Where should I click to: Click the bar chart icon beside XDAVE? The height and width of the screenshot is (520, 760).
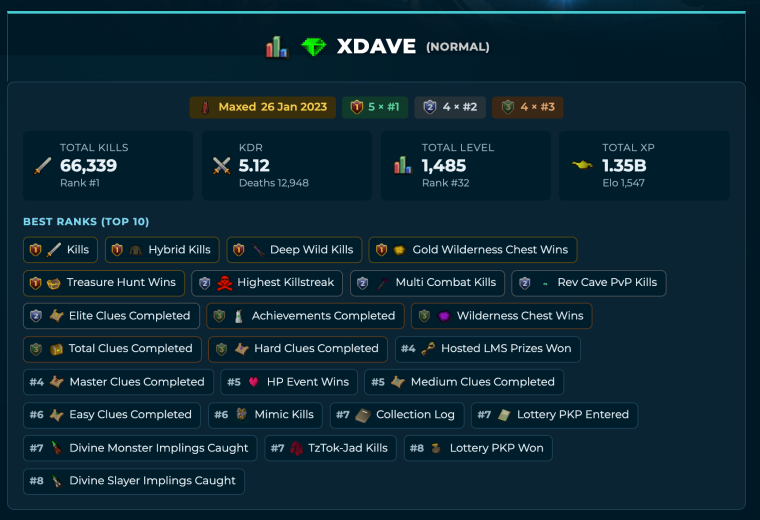pyautogui.click(x=277, y=47)
